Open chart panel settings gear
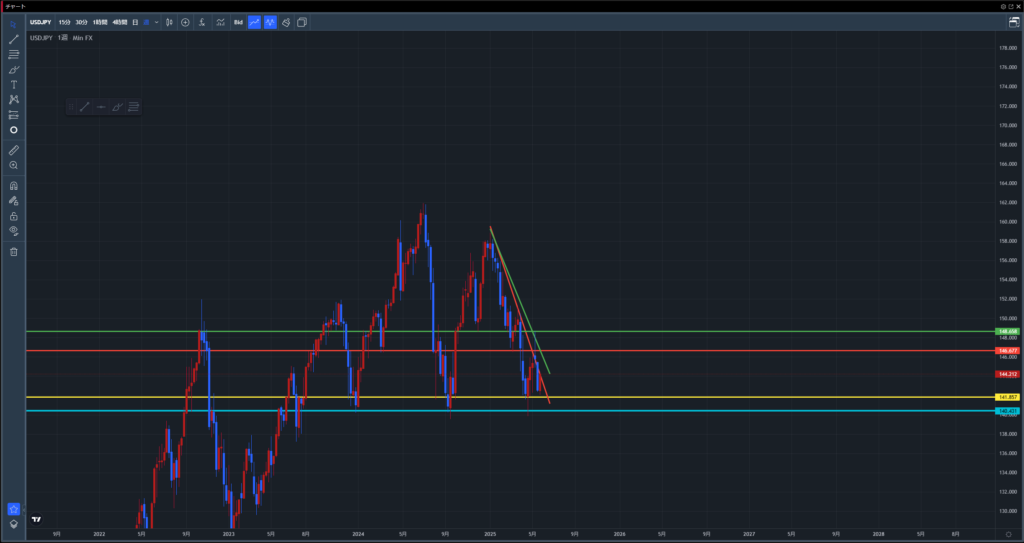 (x=1004, y=6)
